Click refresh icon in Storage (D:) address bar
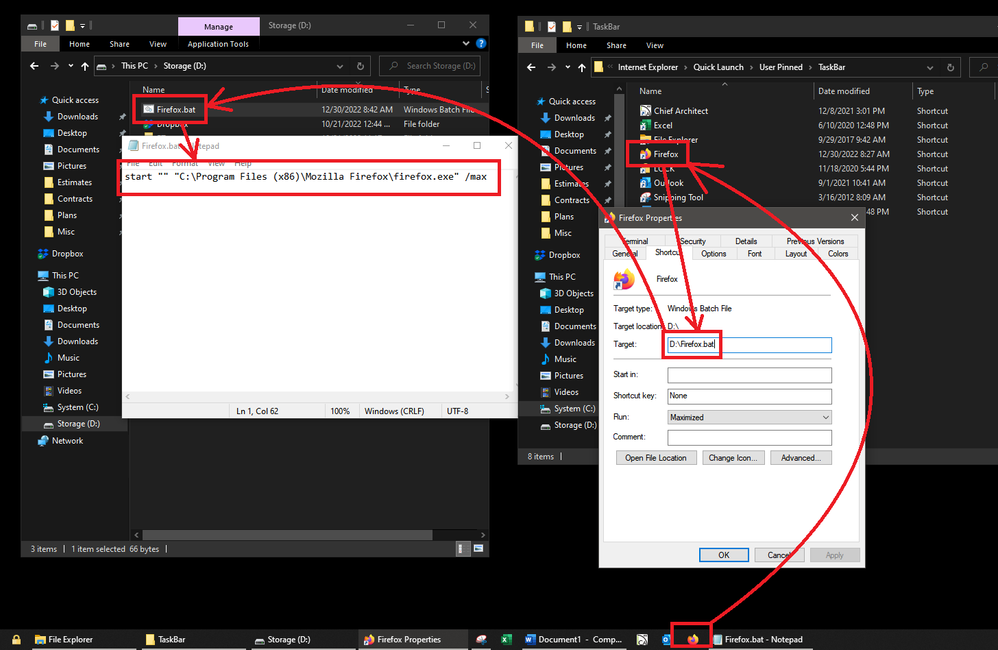 click(360, 66)
